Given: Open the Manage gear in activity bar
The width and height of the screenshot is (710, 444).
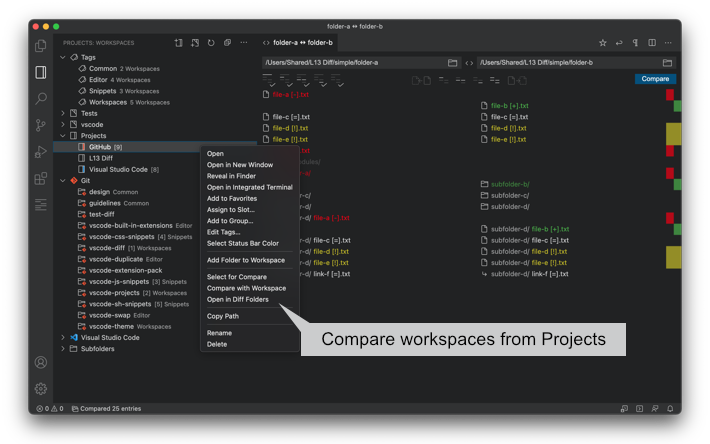Looking at the screenshot, I should click(41, 389).
